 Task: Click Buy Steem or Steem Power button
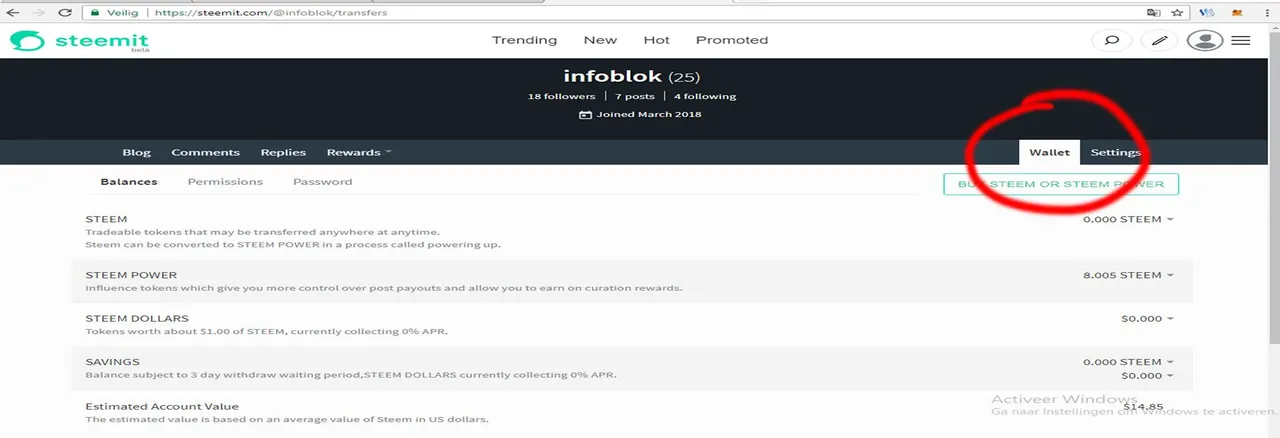coord(1061,184)
